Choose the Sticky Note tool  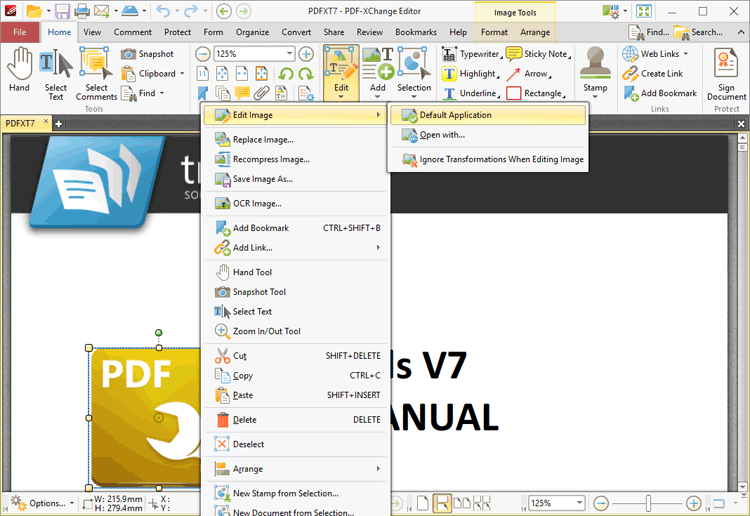(x=539, y=54)
